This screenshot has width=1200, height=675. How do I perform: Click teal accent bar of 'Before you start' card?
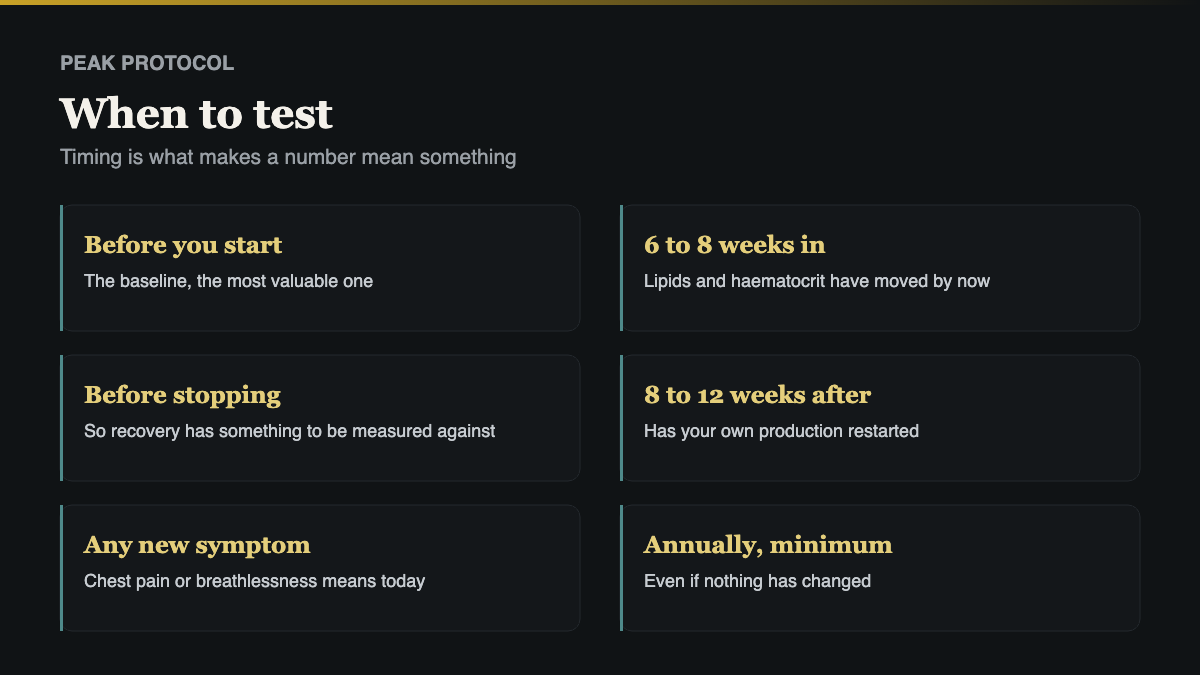click(x=61, y=268)
